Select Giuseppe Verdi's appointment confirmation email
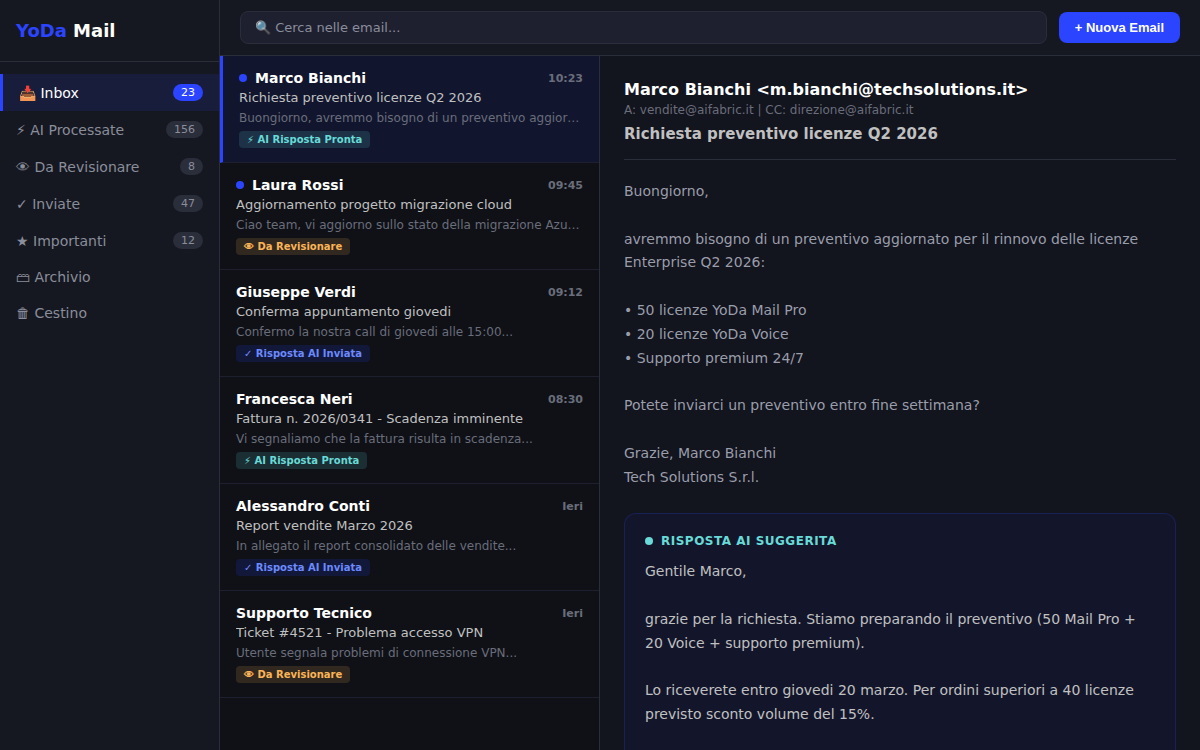This screenshot has height=750, width=1200. [409, 312]
